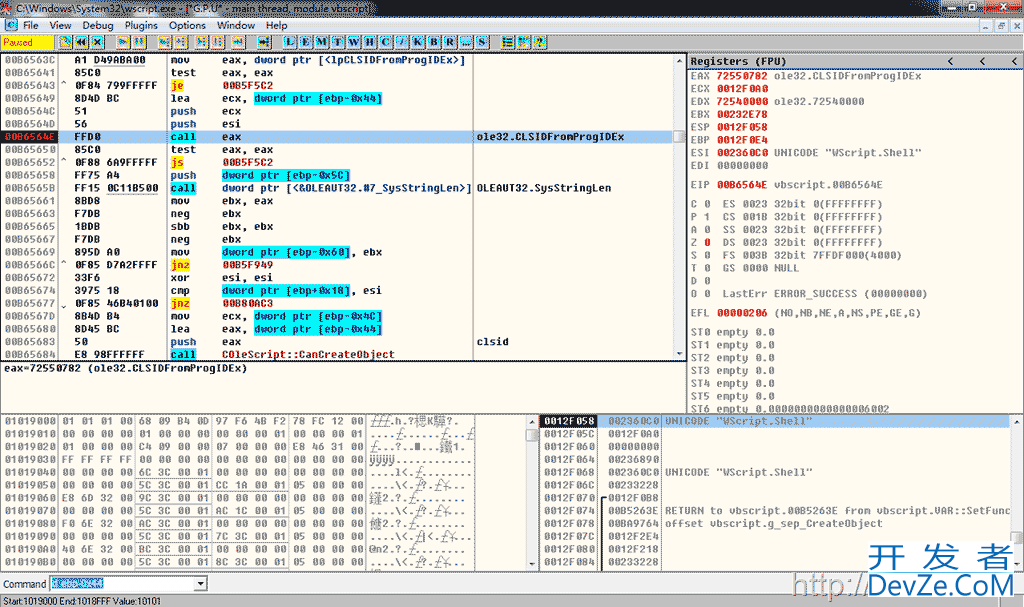
Task: Click the Run program toolbar icon
Action: pos(123,42)
